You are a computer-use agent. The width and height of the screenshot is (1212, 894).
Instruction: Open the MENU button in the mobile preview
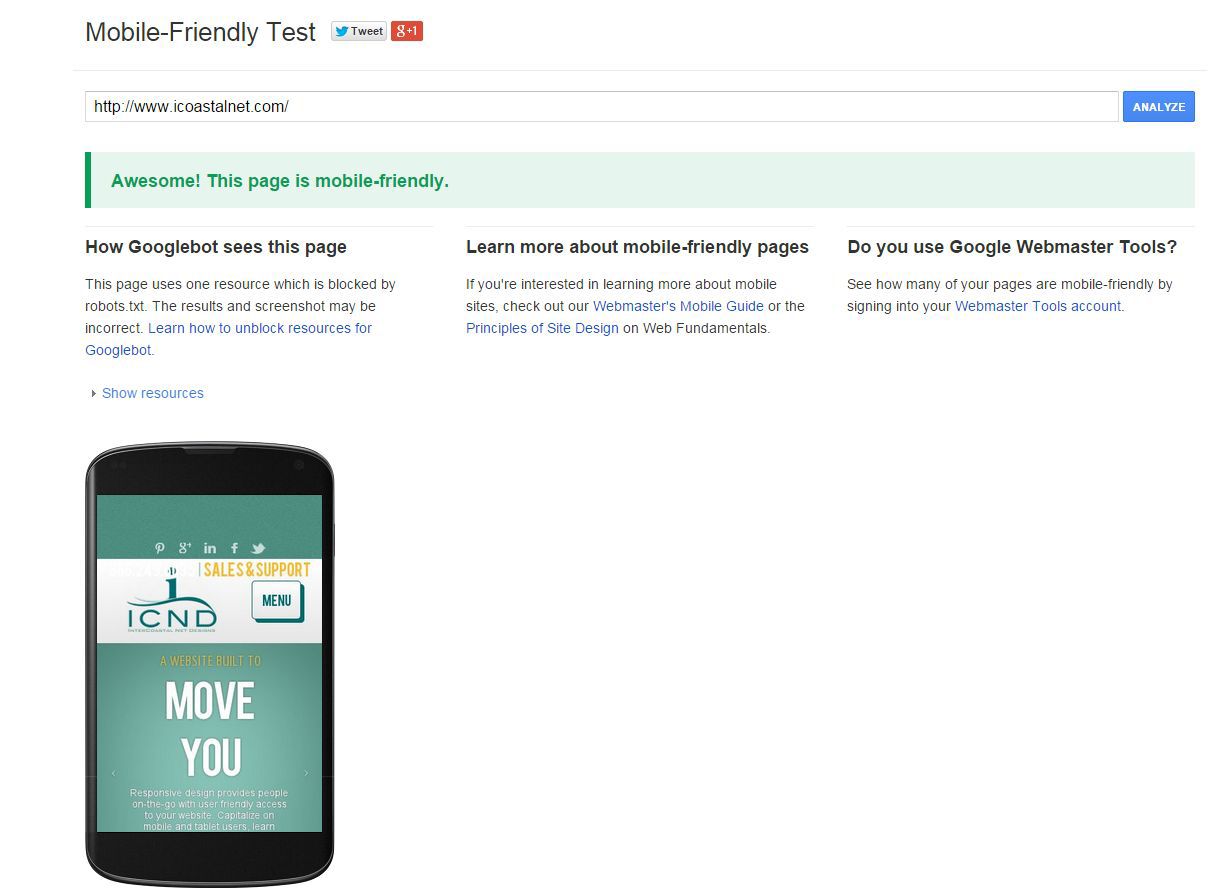pos(277,601)
